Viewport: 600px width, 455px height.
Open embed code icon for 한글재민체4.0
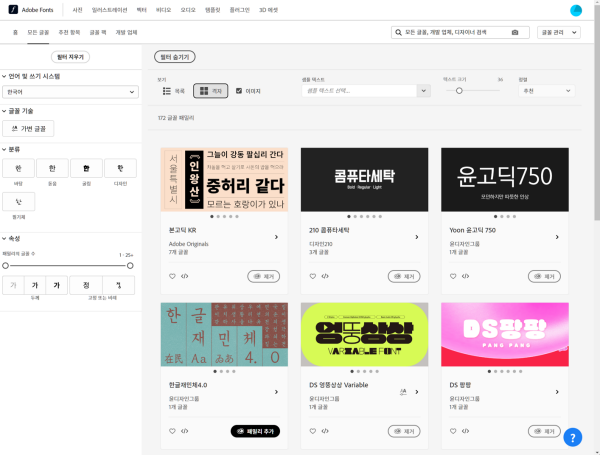pyautogui.click(x=184, y=431)
